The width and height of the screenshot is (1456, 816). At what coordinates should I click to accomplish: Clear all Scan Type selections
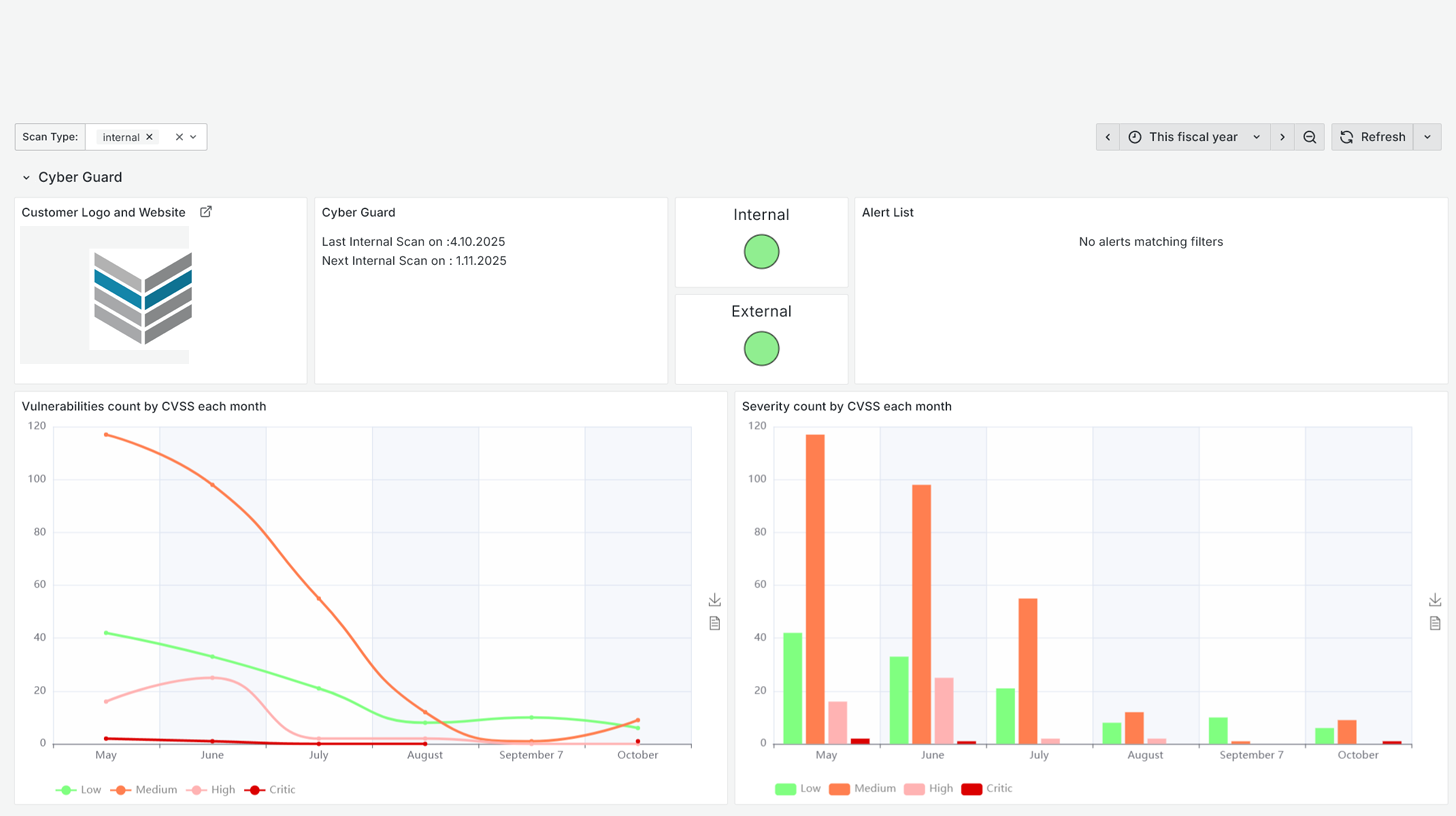pyautogui.click(x=179, y=137)
